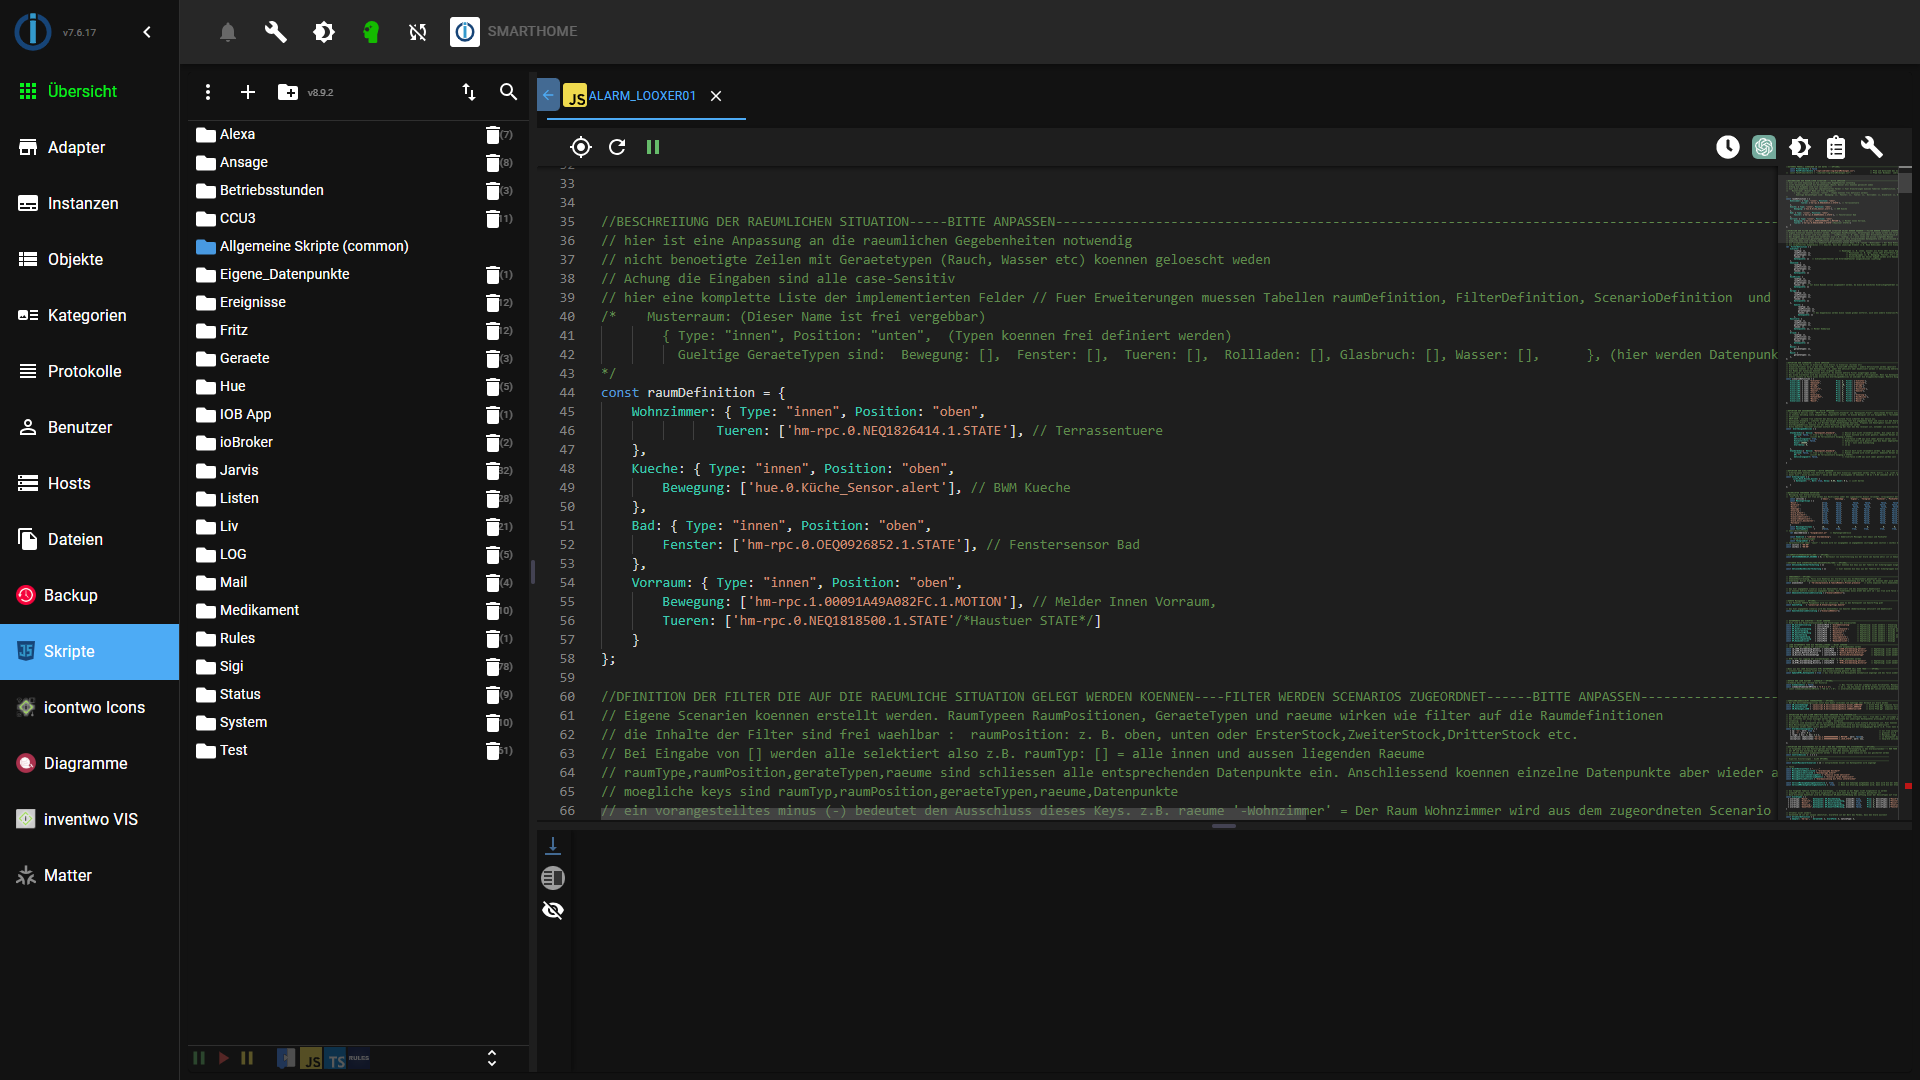Add a new script with plus icon
The width and height of the screenshot is (1920, 1080).
coord(248,92)
